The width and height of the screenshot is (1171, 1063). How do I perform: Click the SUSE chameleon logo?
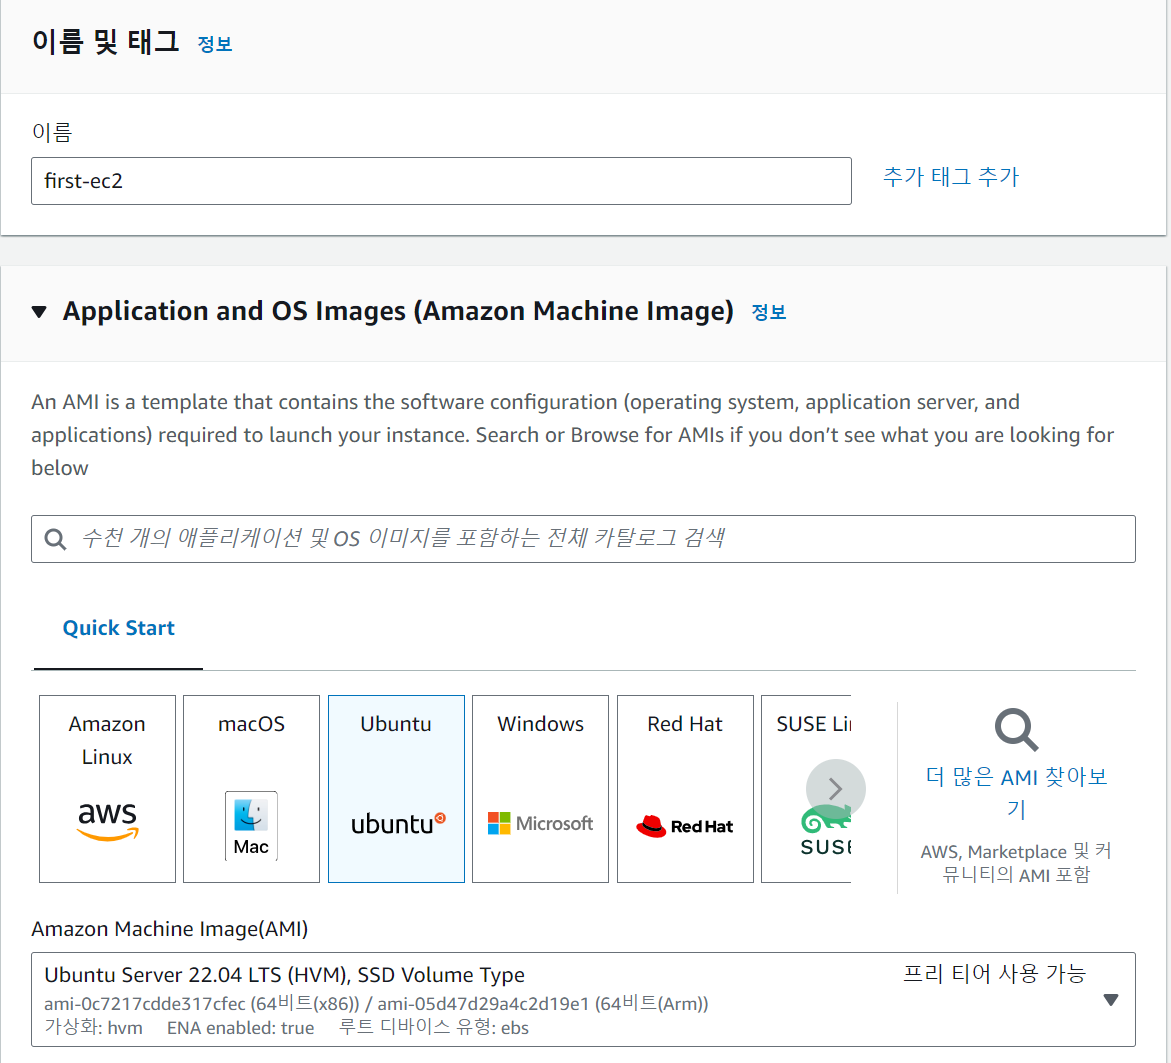point(825,831)
